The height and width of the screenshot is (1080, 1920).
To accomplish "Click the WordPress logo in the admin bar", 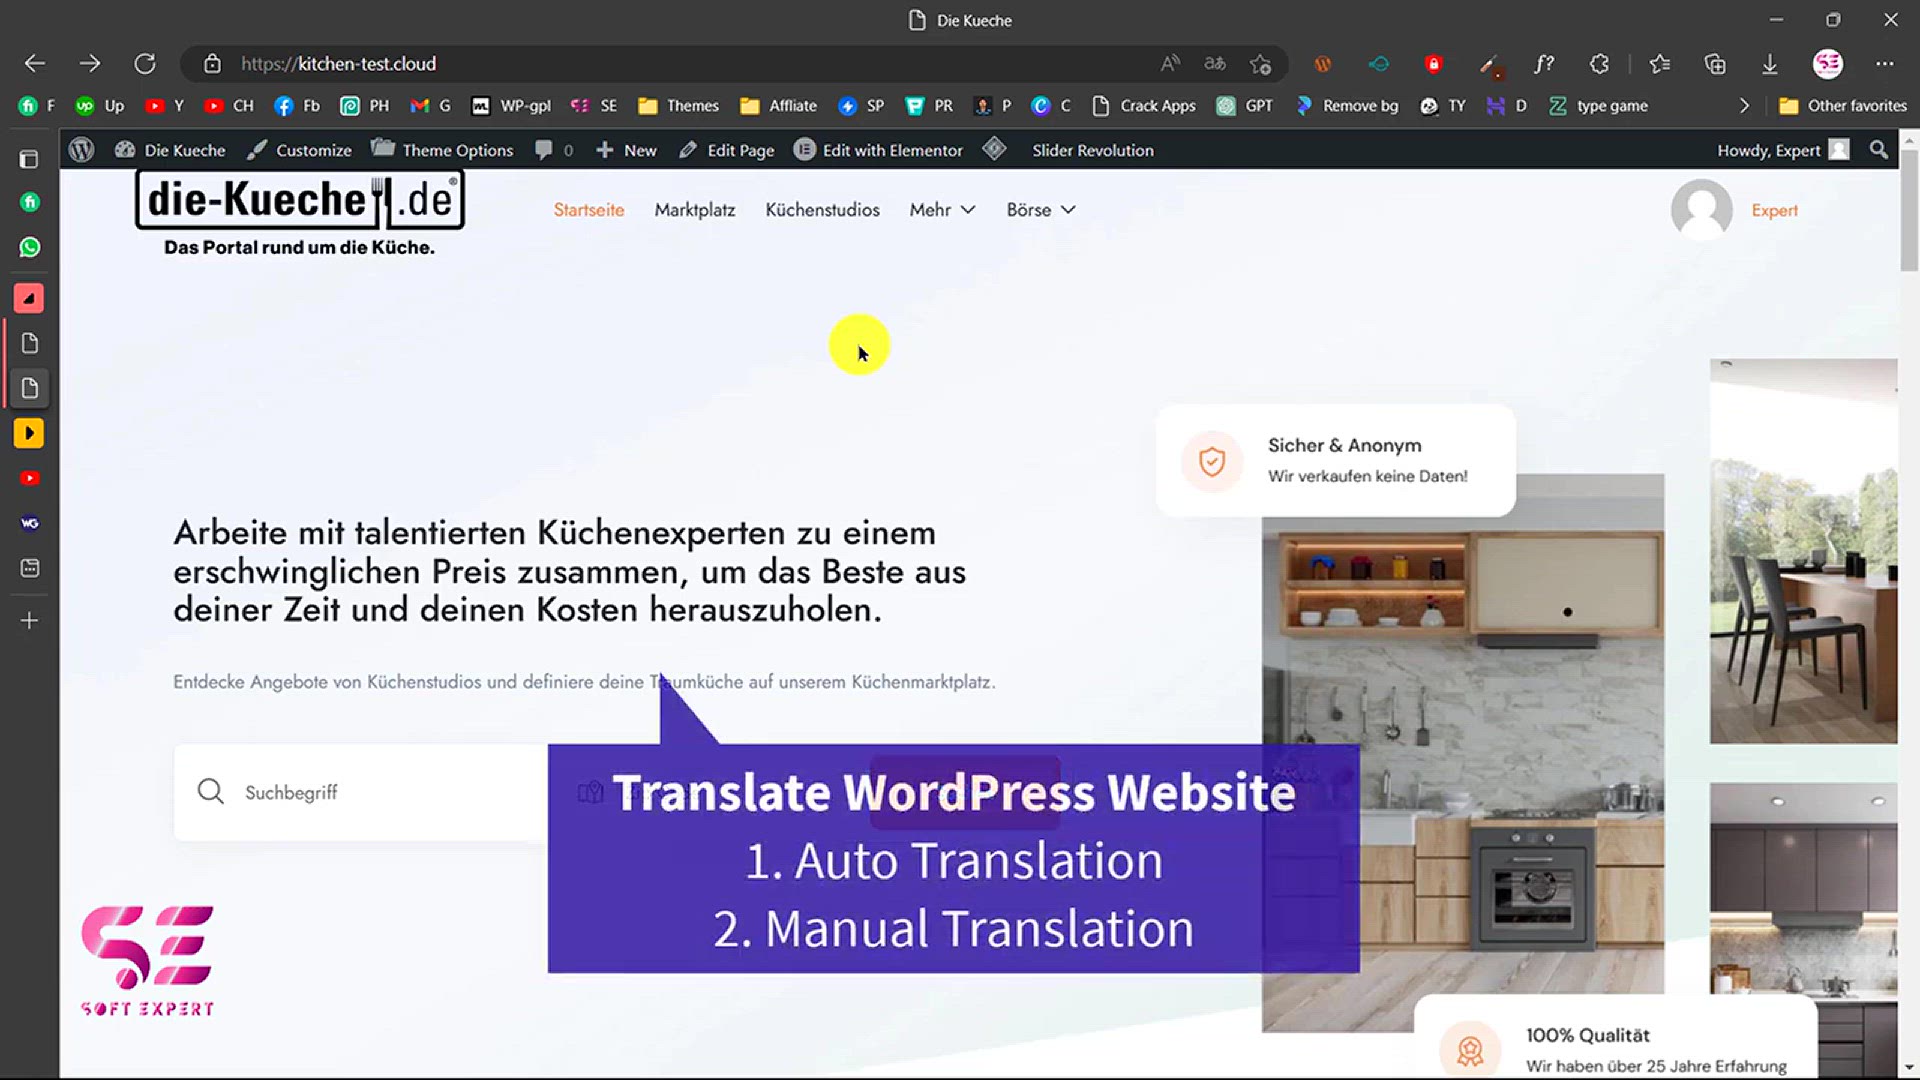I will [x=81, y=150].
